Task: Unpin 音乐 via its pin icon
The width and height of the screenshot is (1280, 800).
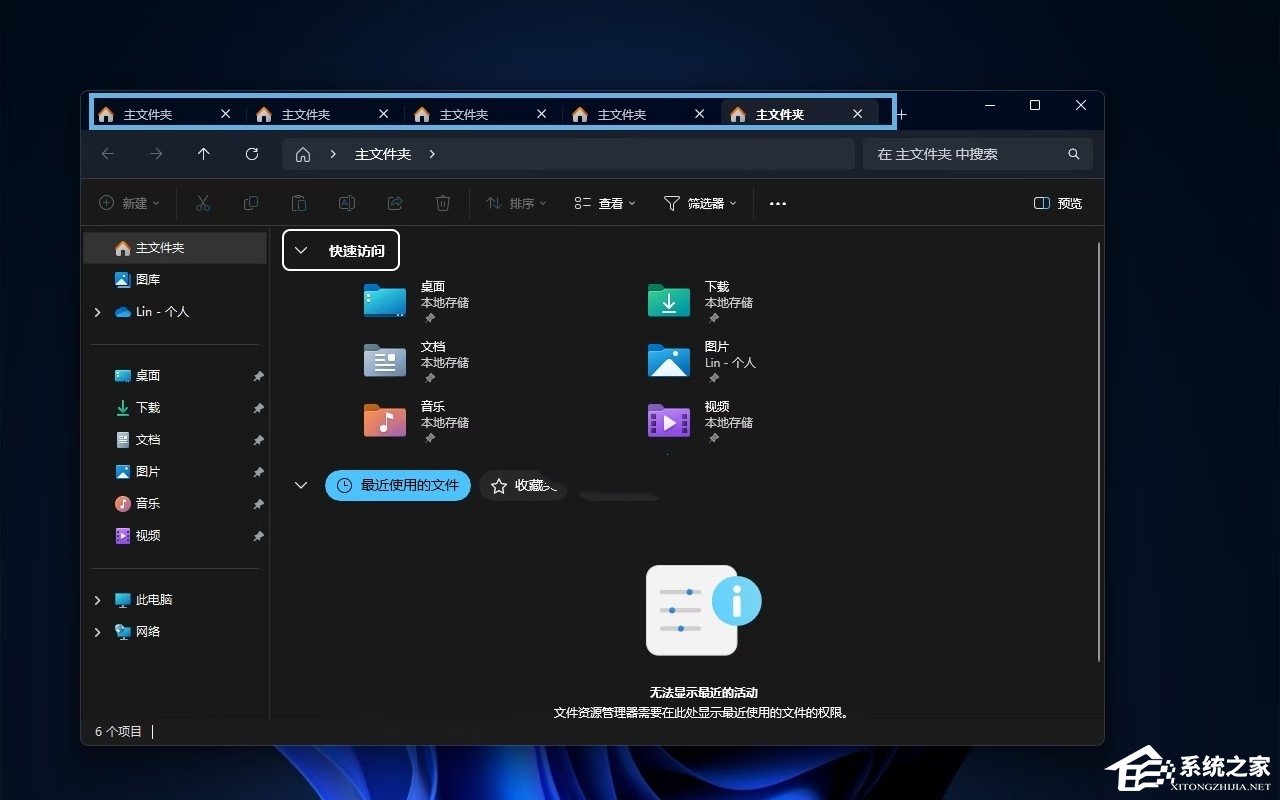Action: (258, 503)
